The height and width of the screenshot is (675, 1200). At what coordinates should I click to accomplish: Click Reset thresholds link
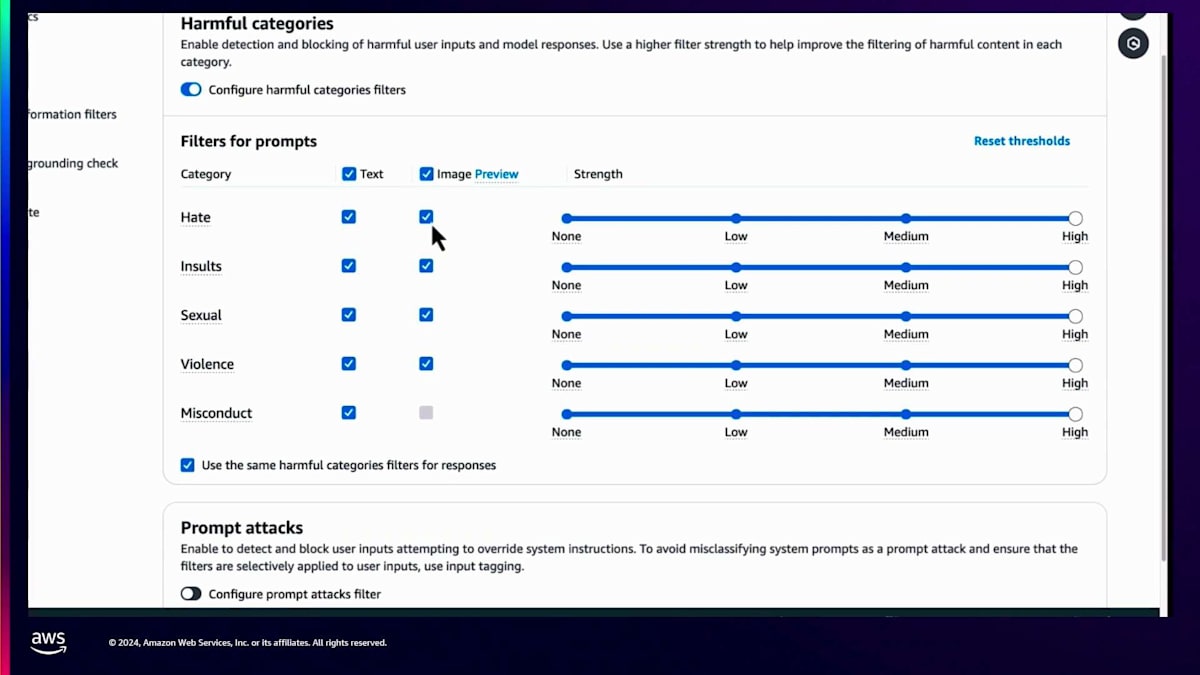pos(1022,141)
